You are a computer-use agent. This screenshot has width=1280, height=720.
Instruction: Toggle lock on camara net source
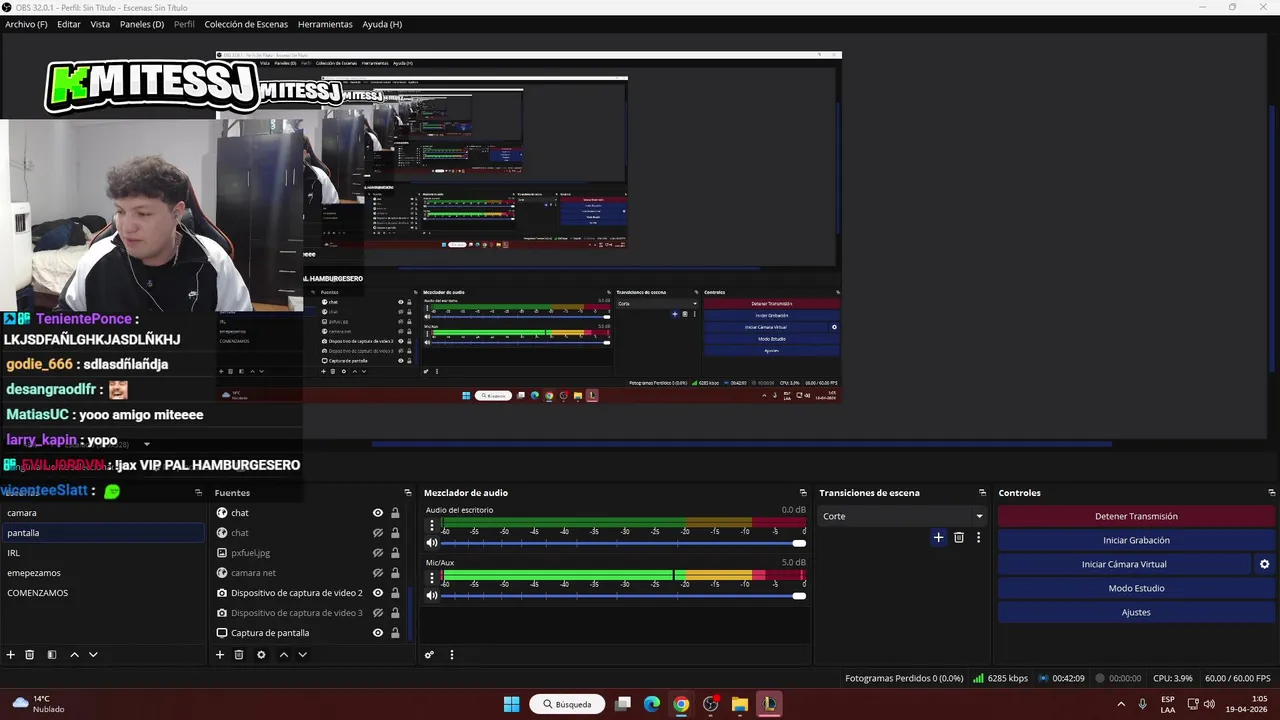tap(395, 573)
